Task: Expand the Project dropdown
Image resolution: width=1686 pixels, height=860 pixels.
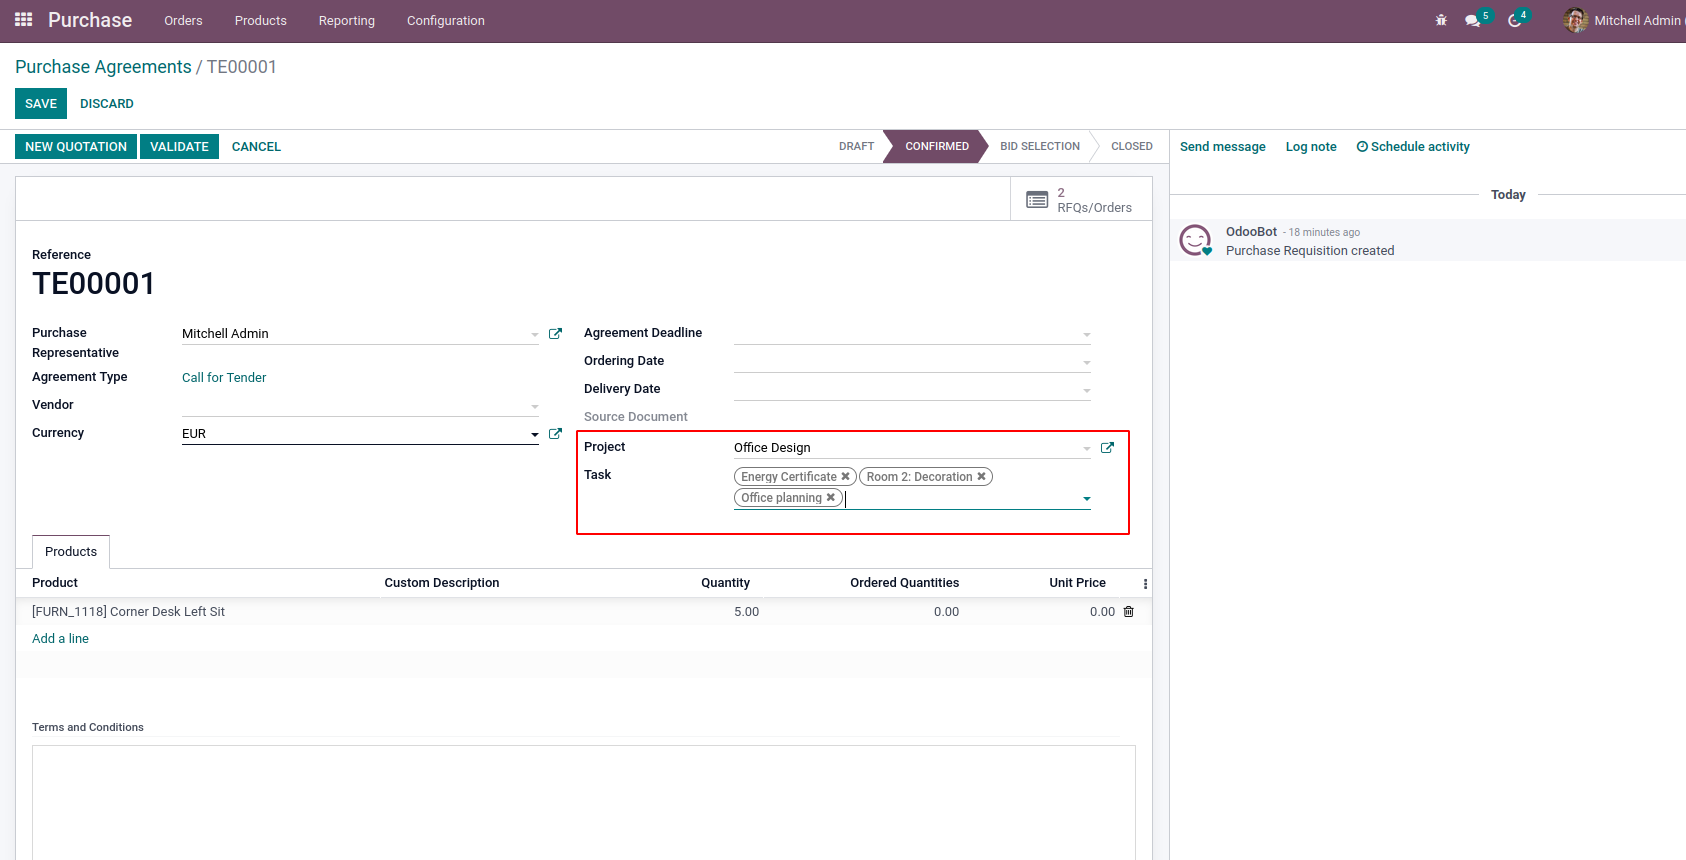Action: tap(1087, 449)
